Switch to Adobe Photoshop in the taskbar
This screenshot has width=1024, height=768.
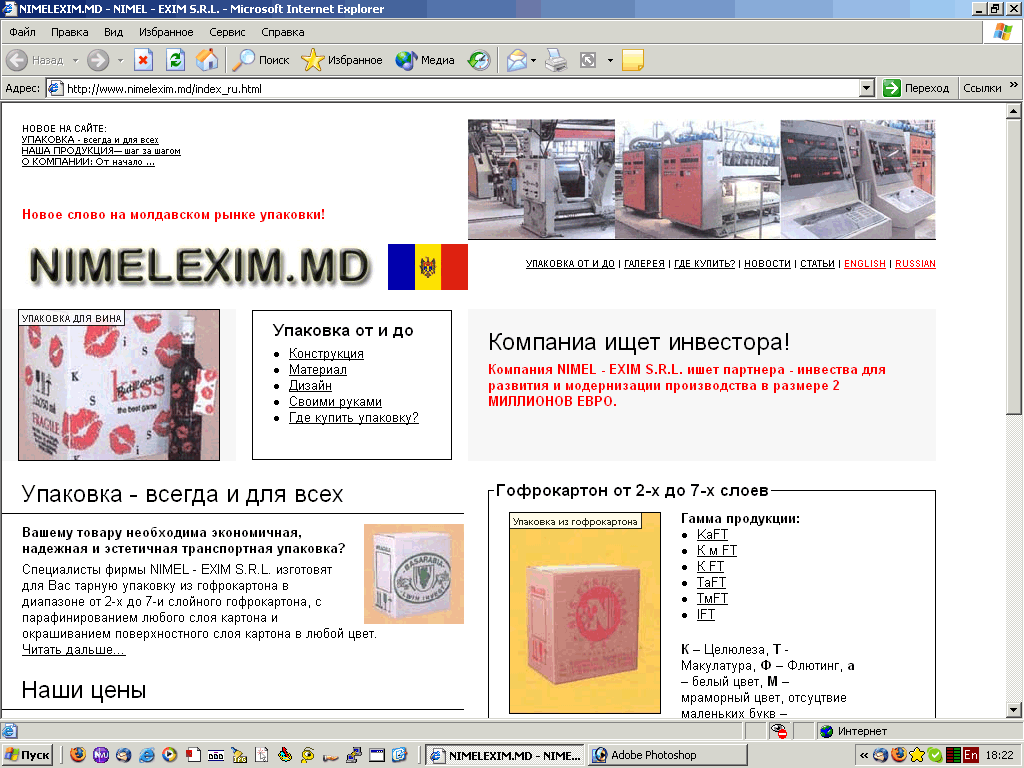651,755
